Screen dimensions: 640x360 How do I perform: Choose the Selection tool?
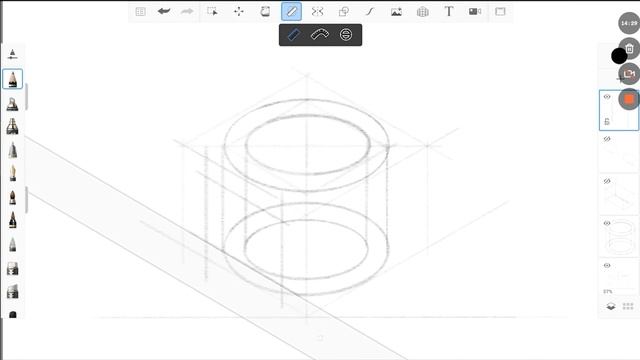pos(213,11)
